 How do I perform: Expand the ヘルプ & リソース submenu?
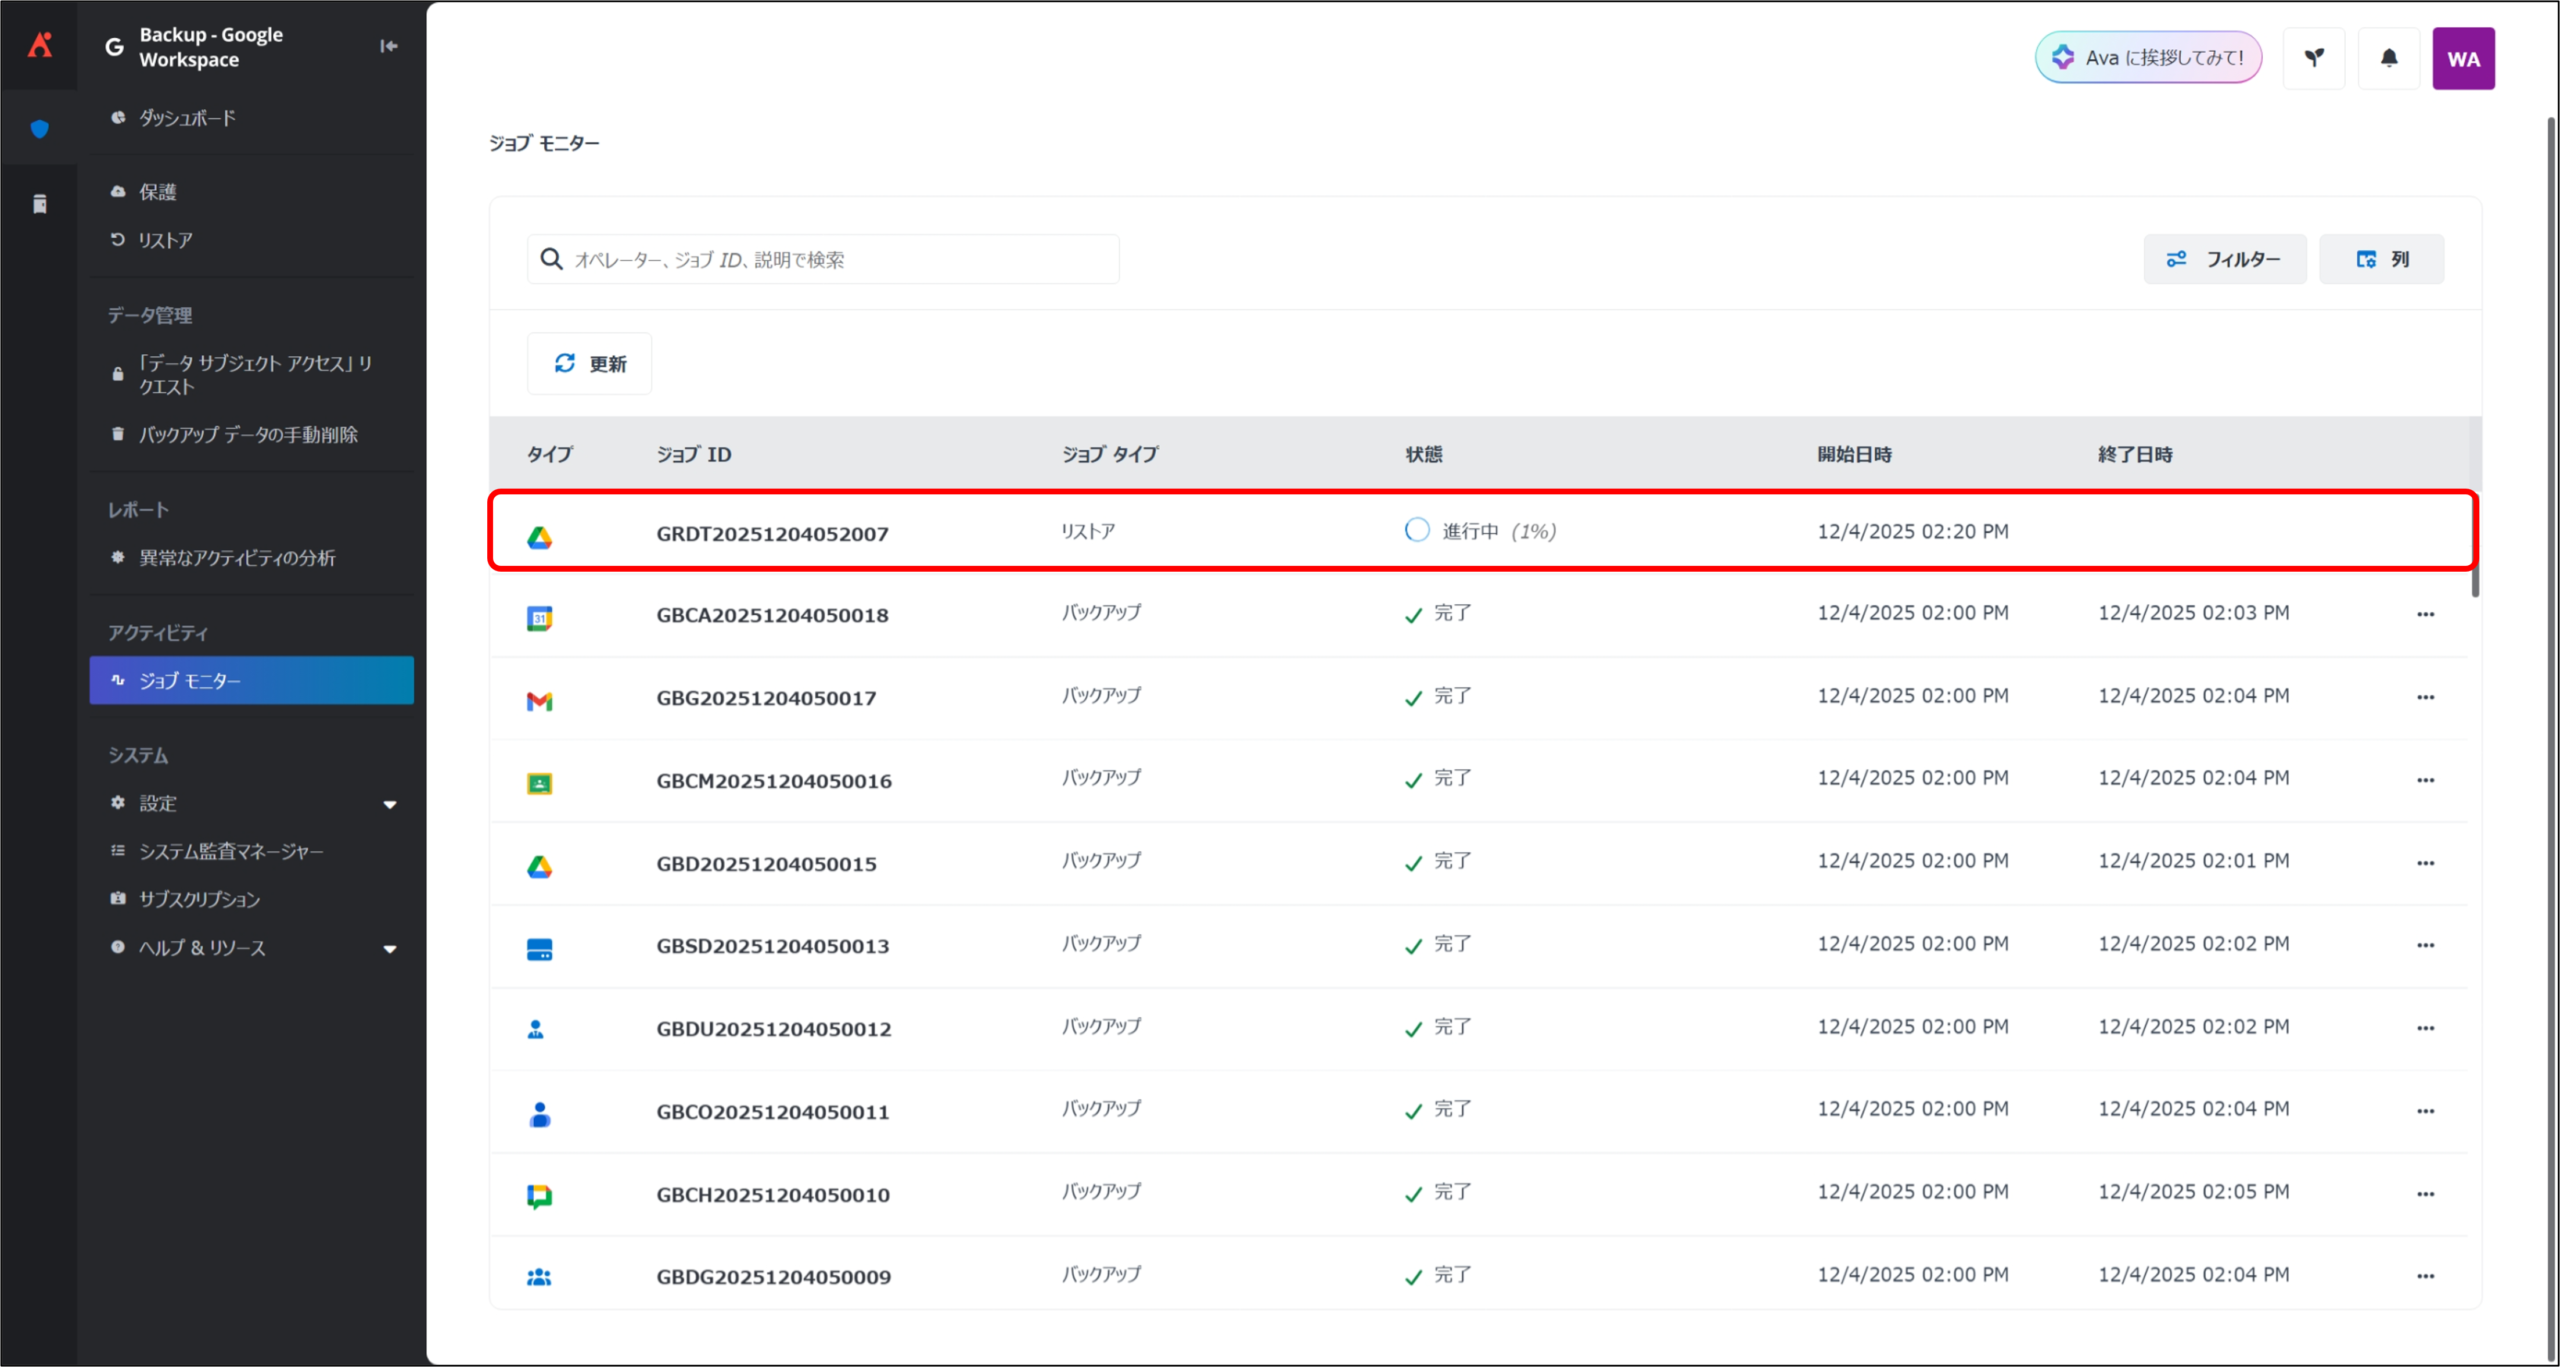(x=390, y=948)
